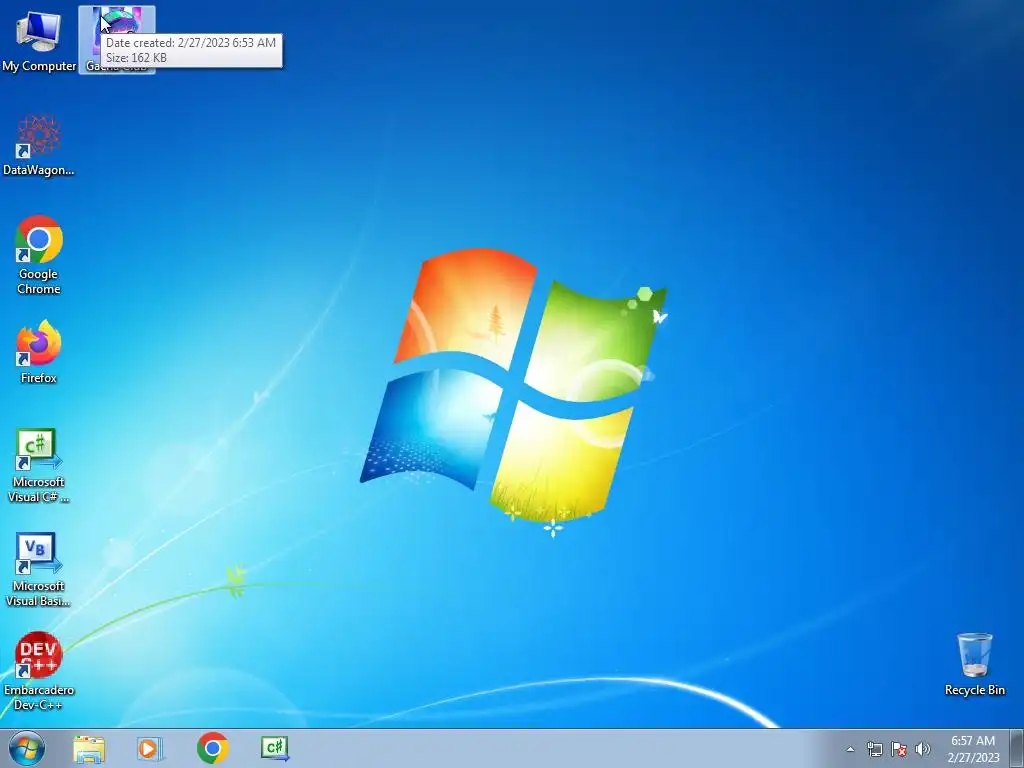Select the Firefox desktop shortcut
1024x768 pixels.
tap(39, 351)
